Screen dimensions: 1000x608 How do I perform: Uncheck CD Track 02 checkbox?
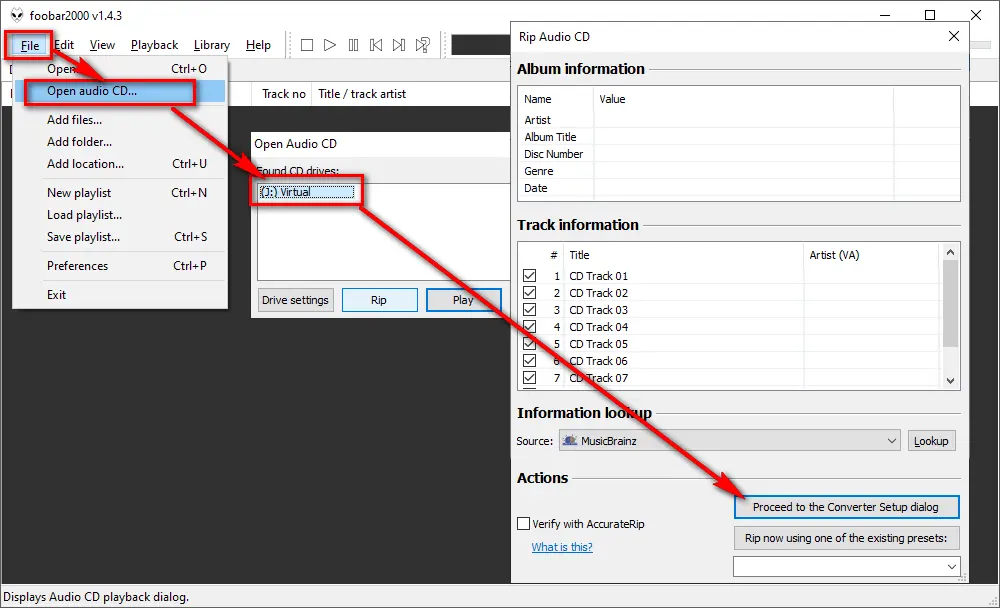coord(529,293)
